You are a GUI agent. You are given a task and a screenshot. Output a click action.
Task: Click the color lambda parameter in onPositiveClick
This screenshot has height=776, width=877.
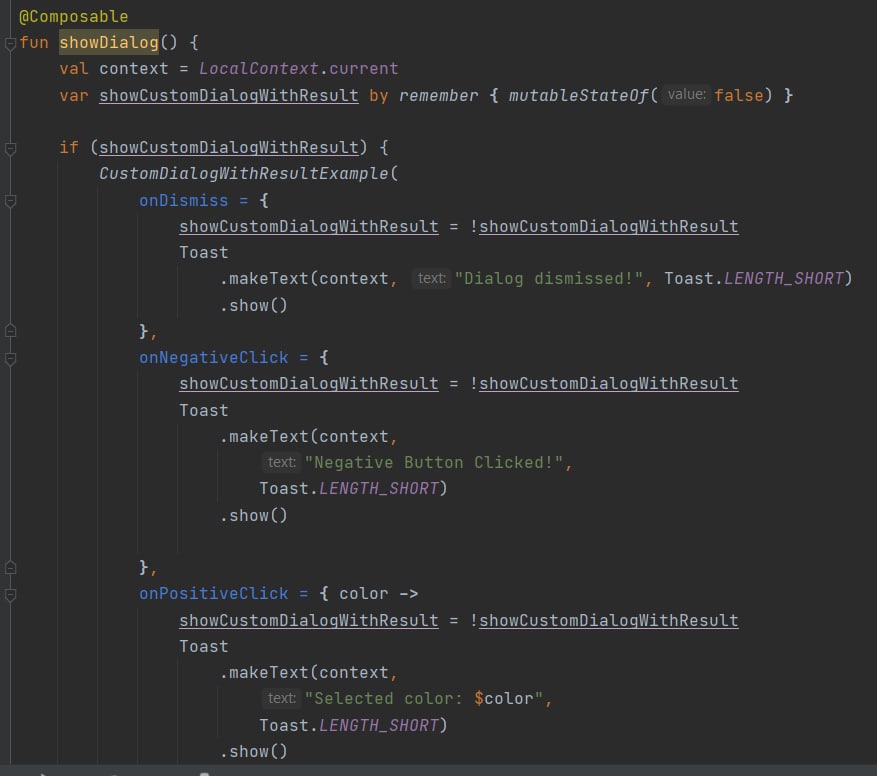364,594
